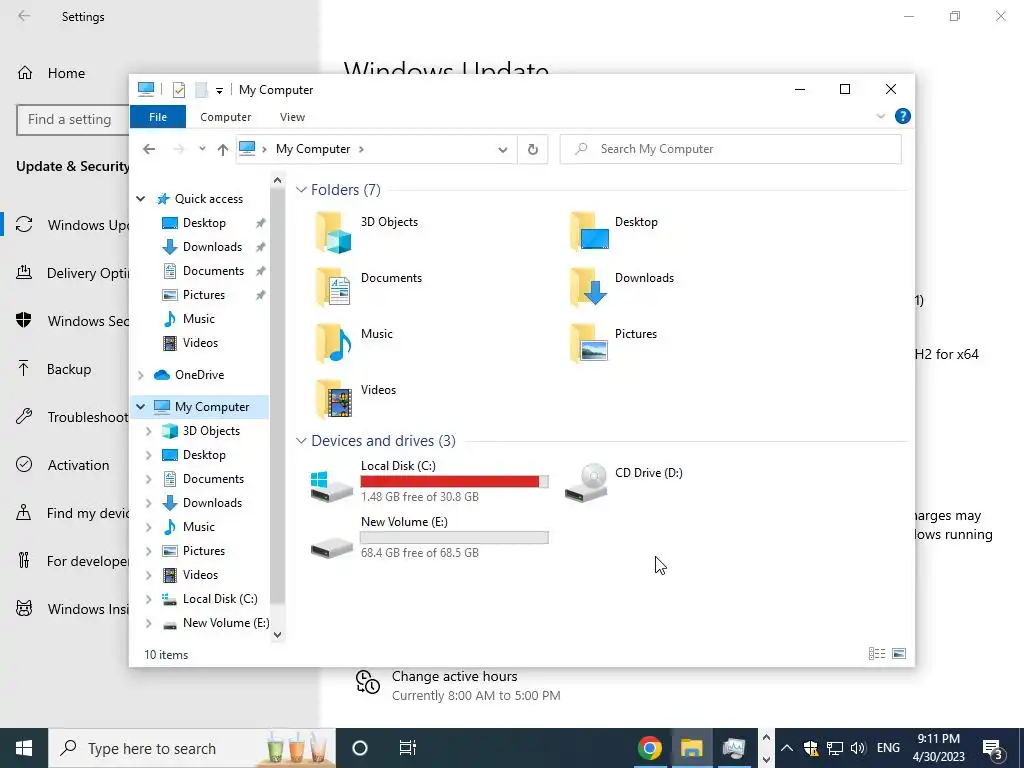Click New Volume (E:) usage bar
The height and width of the screenshot is (768, 1024).
point(454,537)
